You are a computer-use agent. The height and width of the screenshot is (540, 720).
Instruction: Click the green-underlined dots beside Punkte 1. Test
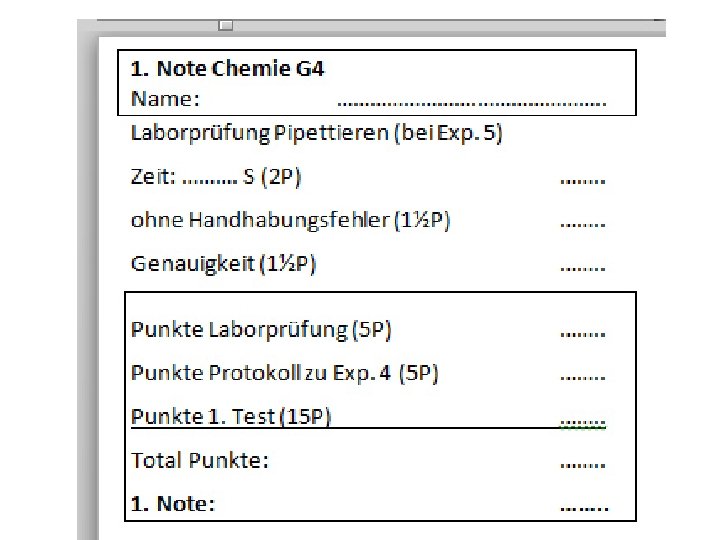coord(582,421)
